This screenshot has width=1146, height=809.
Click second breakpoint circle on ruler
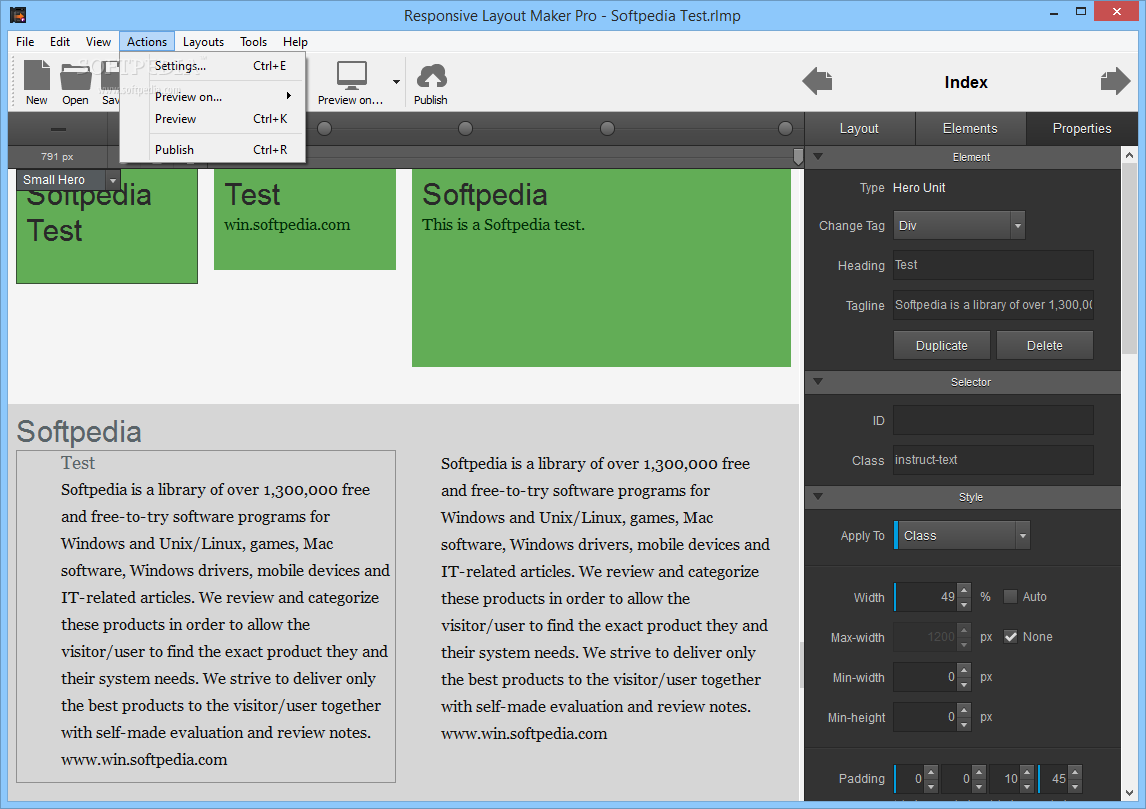[466, 129]
